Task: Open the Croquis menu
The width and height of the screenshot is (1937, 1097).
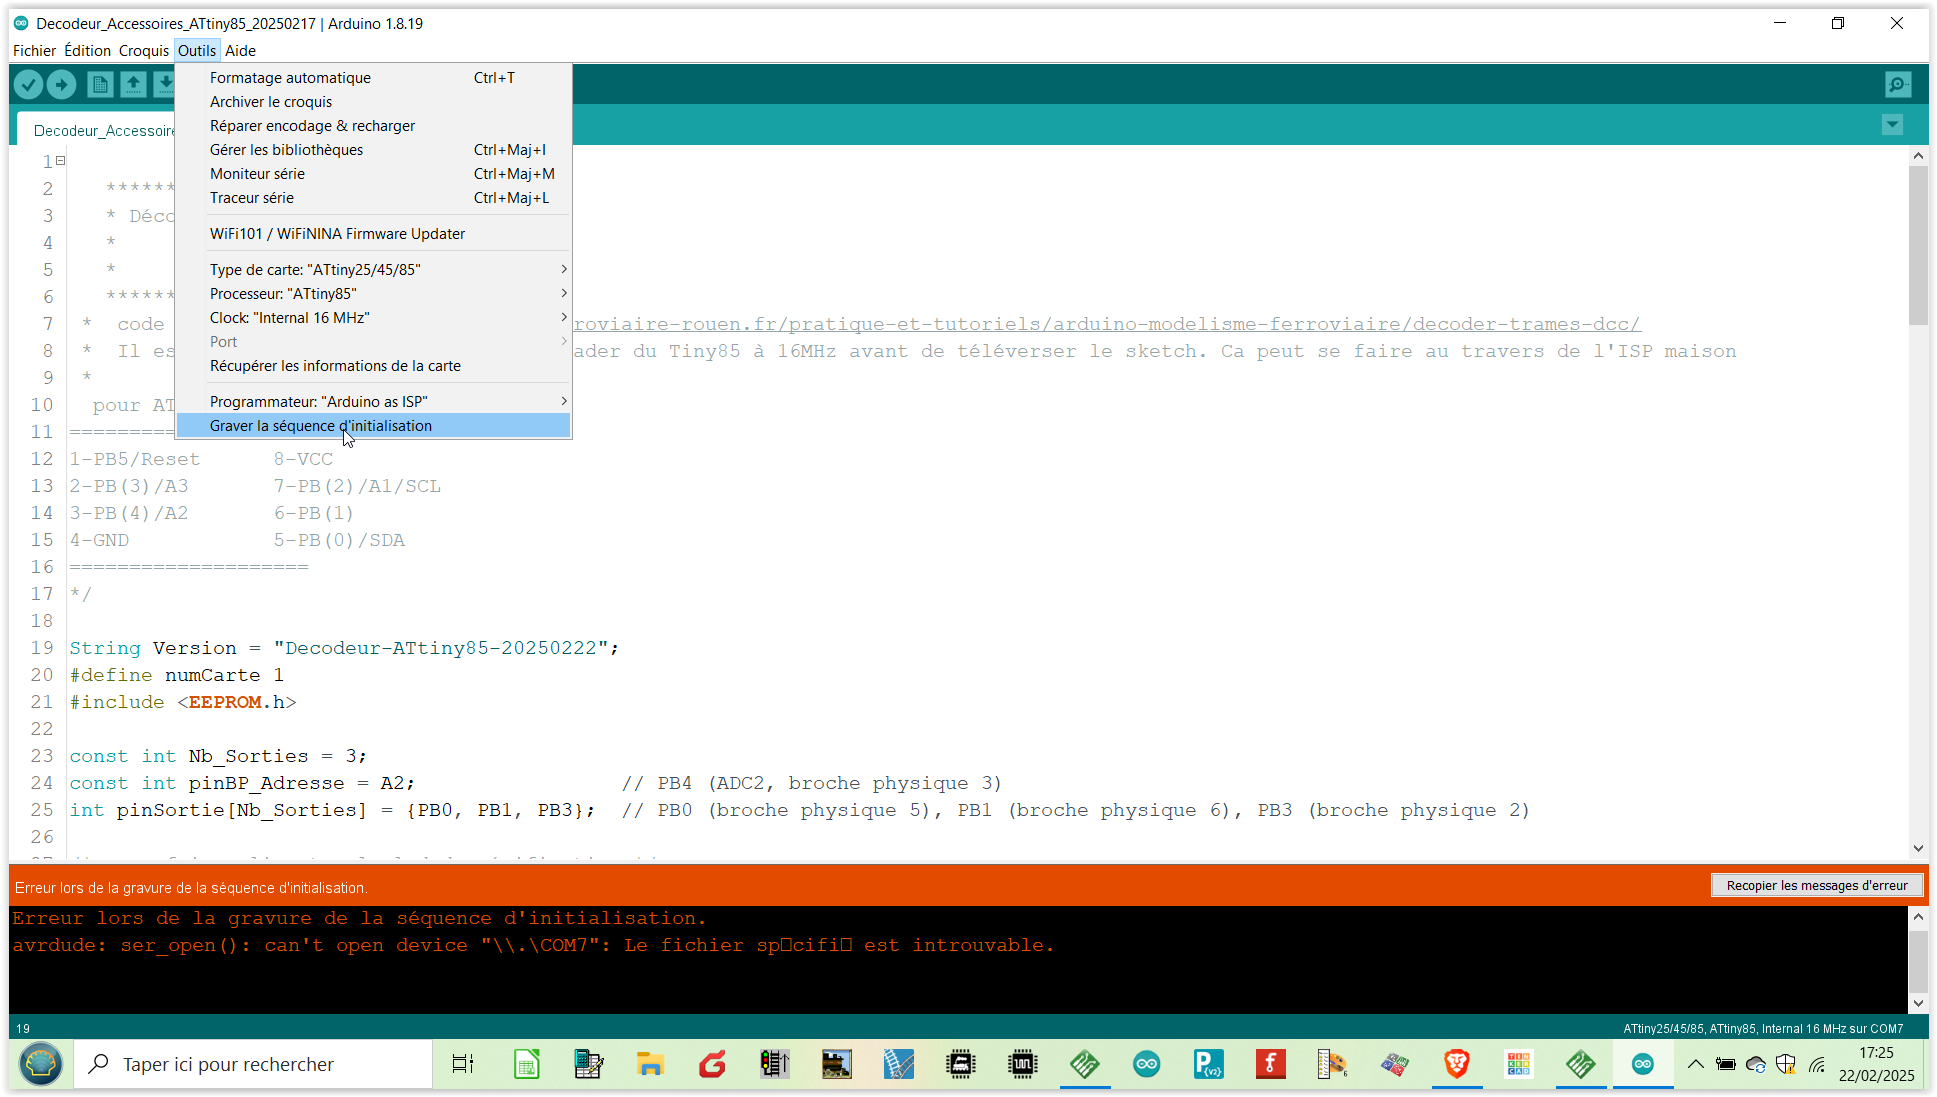Action: coord(144,50)
